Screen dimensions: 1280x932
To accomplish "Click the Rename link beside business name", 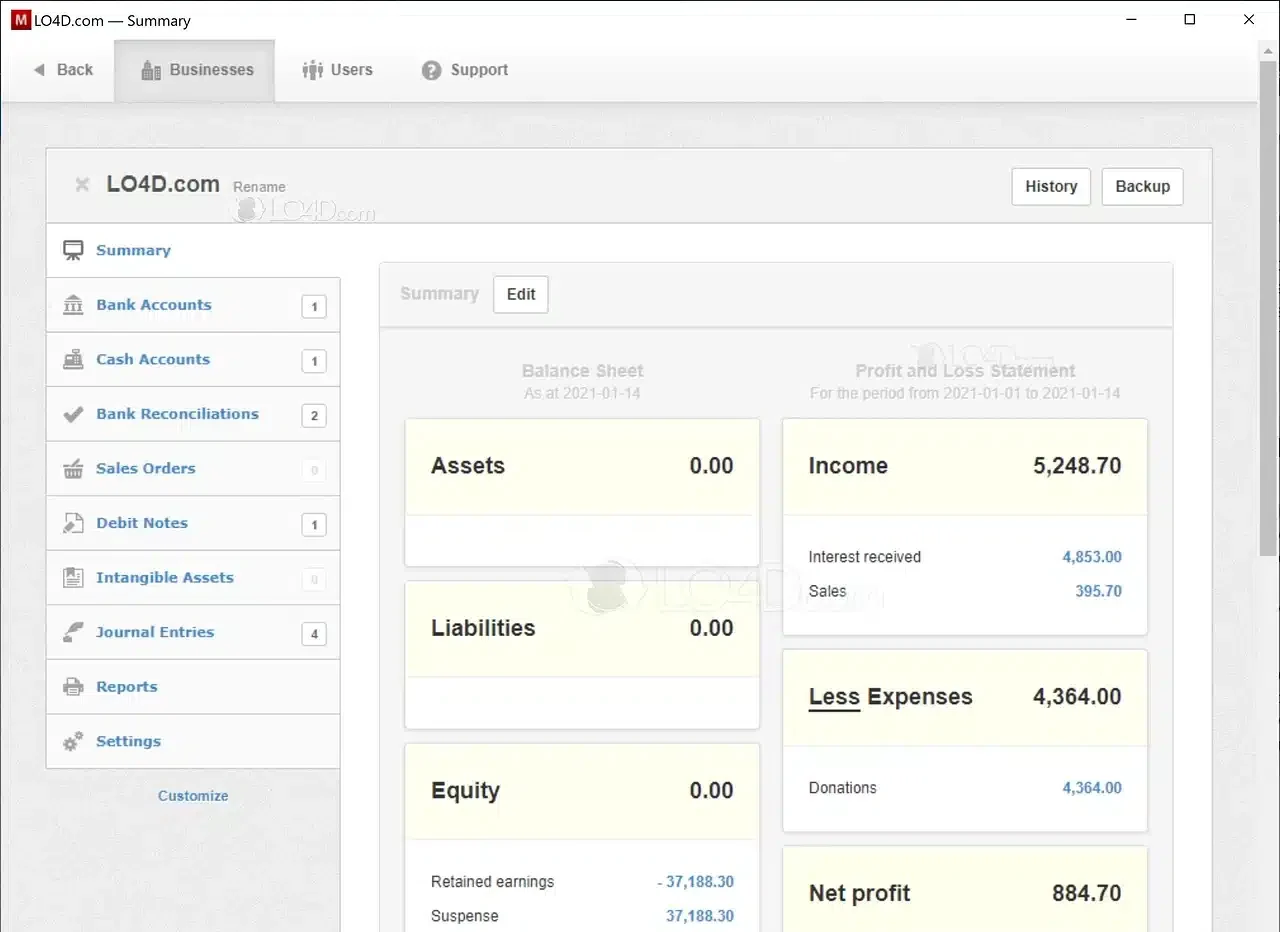I will 259,187.
